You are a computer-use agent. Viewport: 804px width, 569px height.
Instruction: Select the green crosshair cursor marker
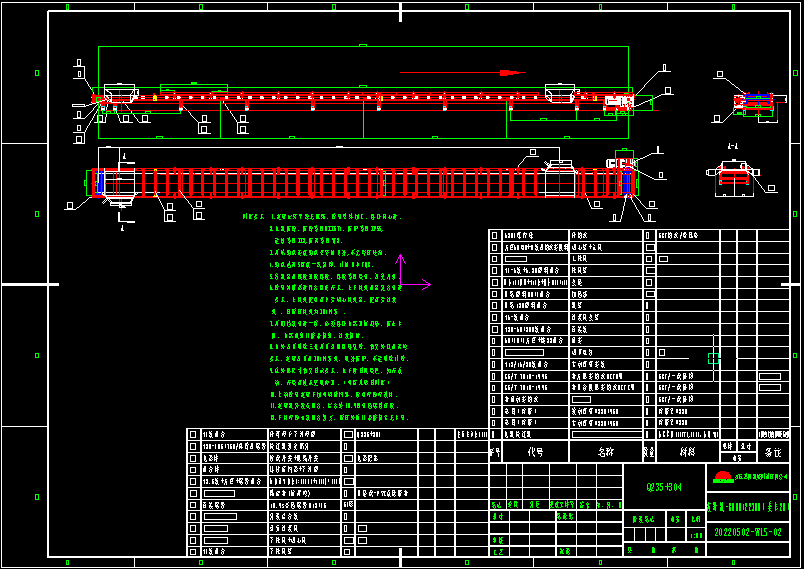coord(713,358)
